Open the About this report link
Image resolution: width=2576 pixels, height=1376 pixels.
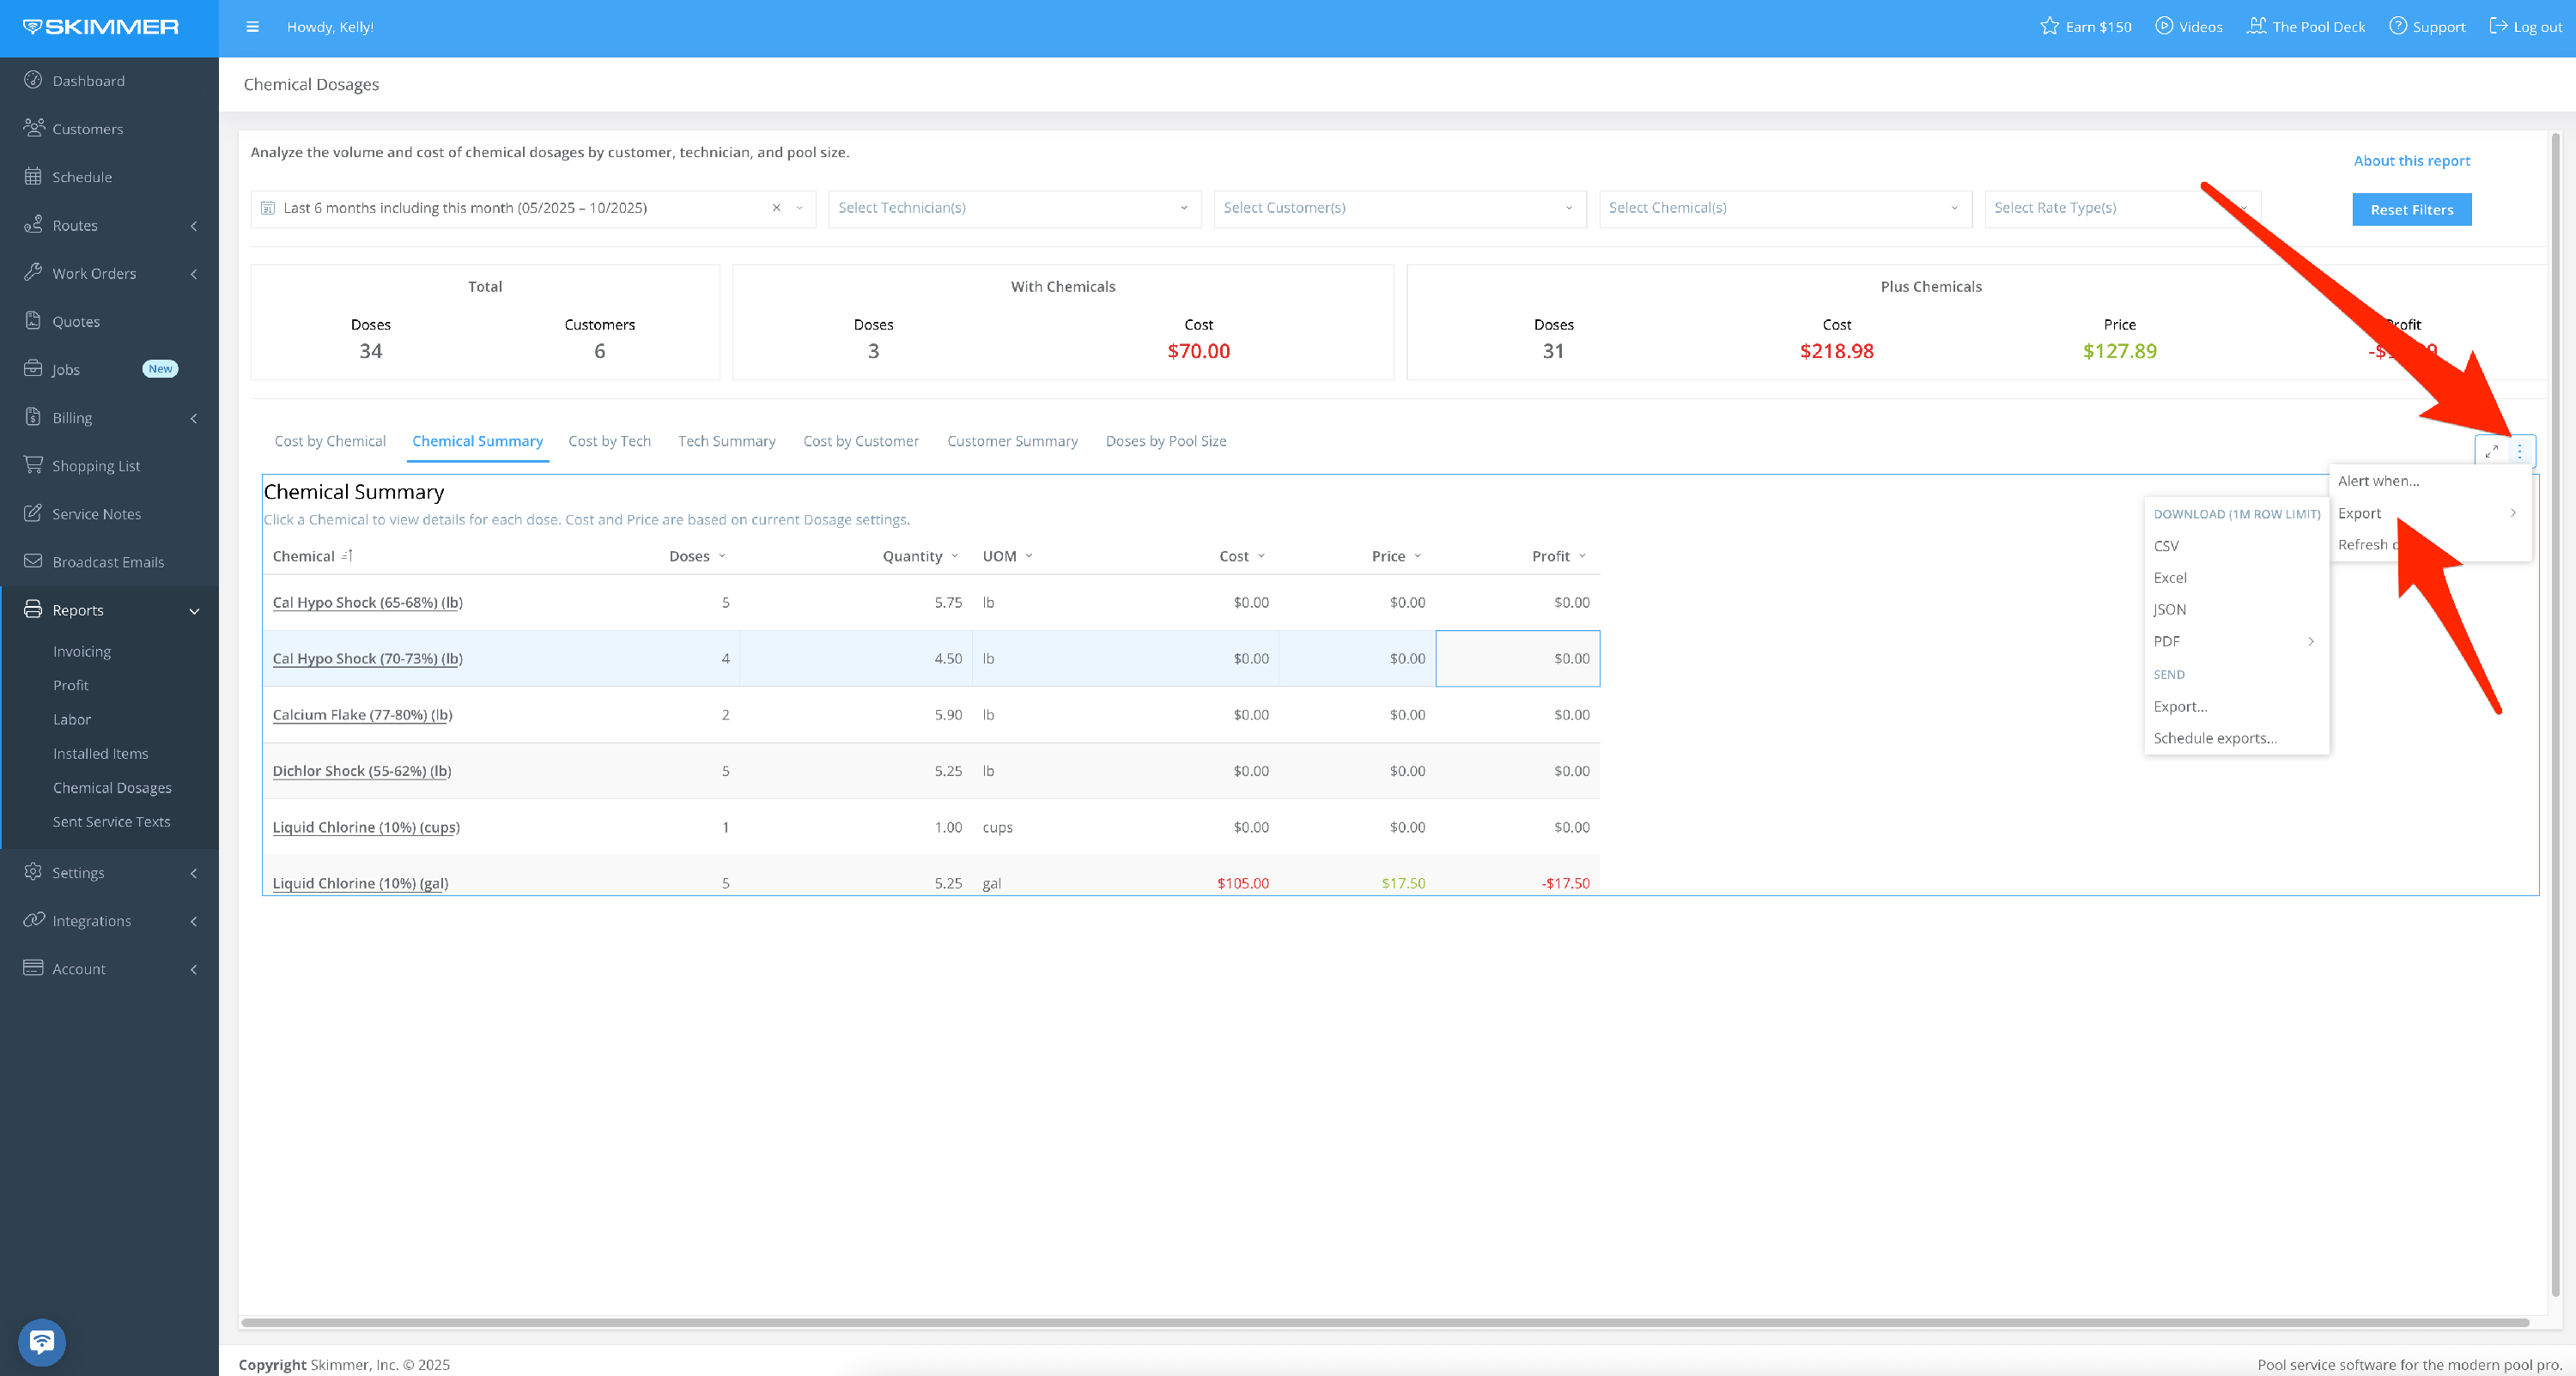2411,160
